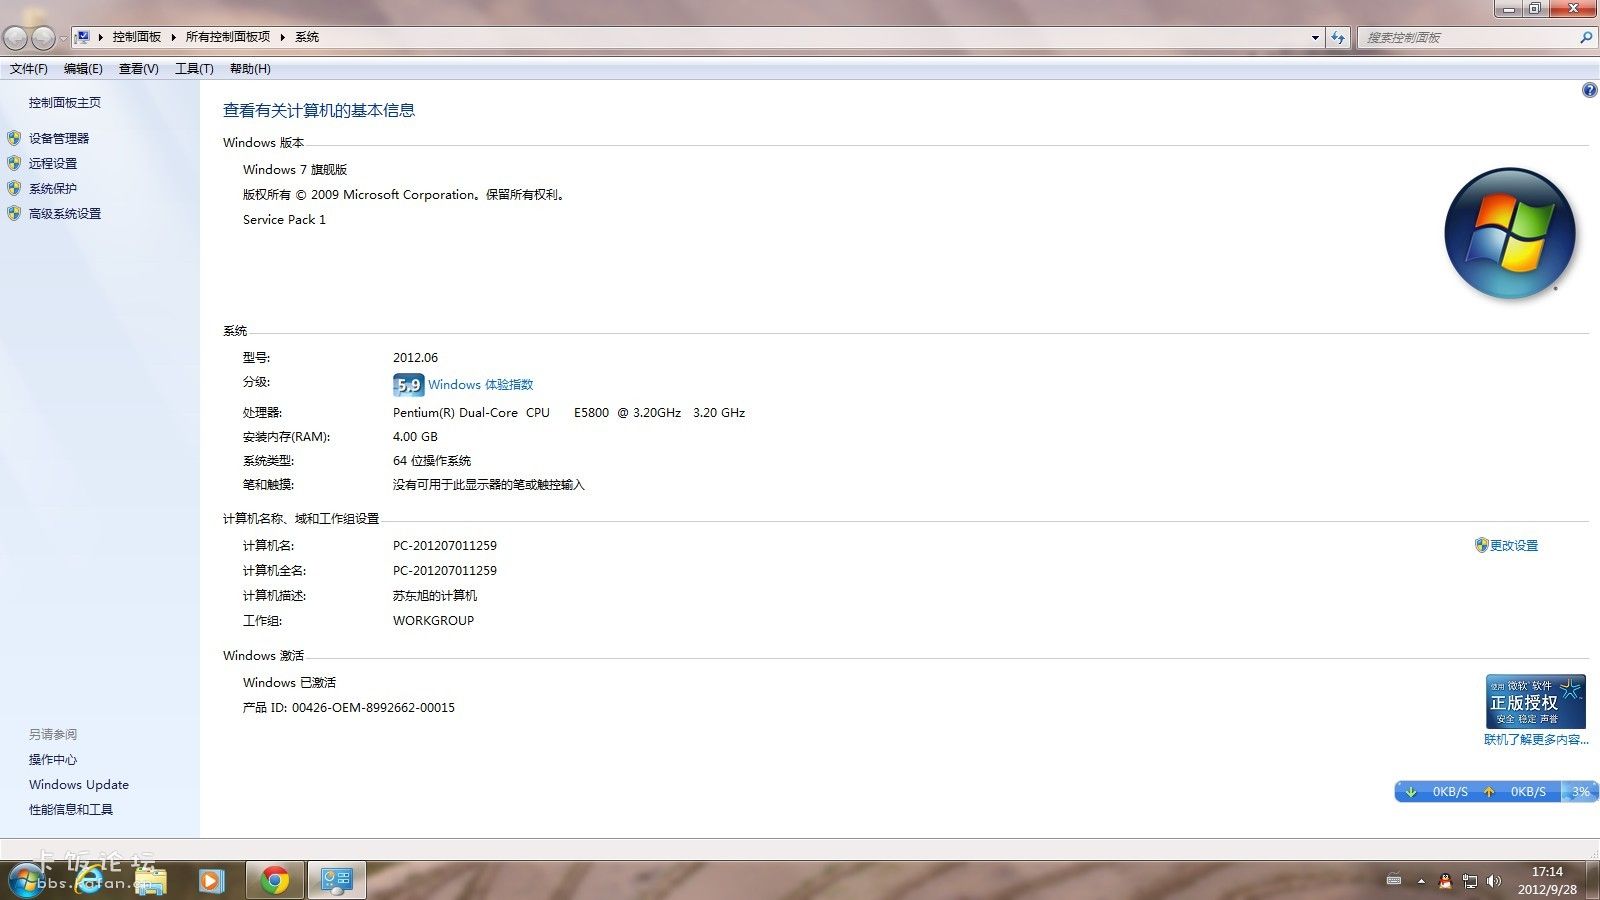
Task: Click the 搜索控制面板 search field
Action: [x=1468, y=37]
